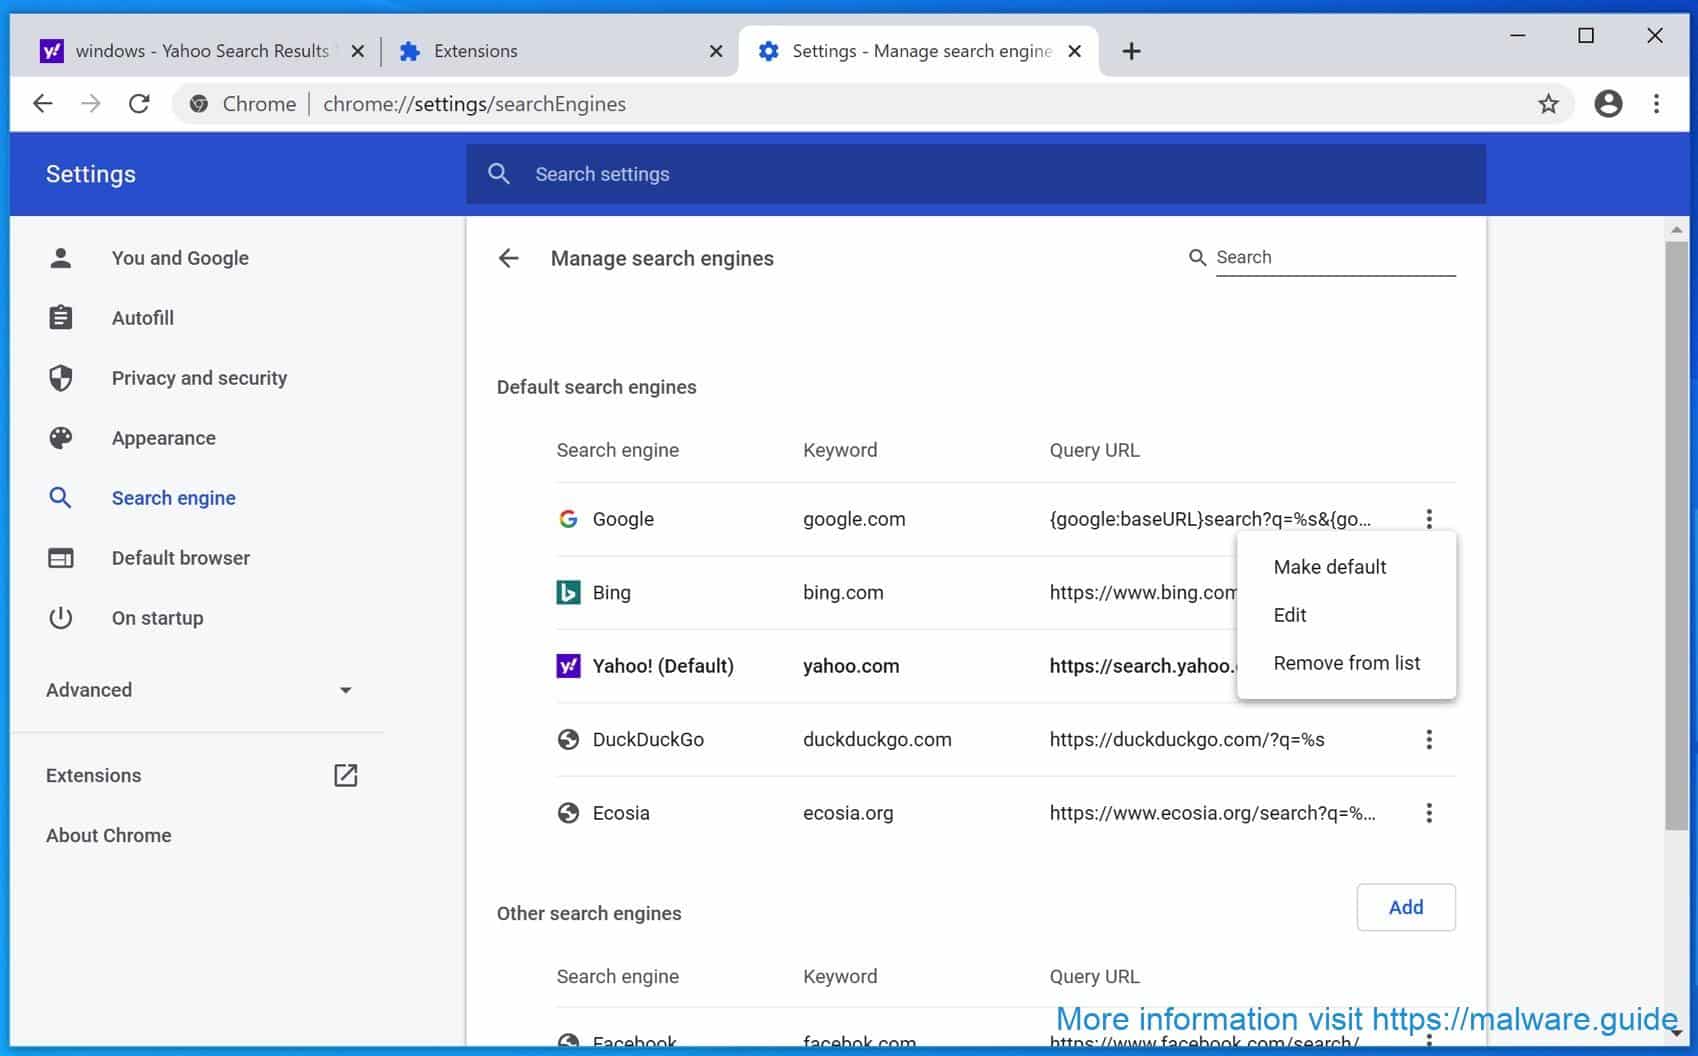Viewport: 1698px width, 1056px height.
Task: Close the Settings tab
Action: click(x=1075, y=51)
